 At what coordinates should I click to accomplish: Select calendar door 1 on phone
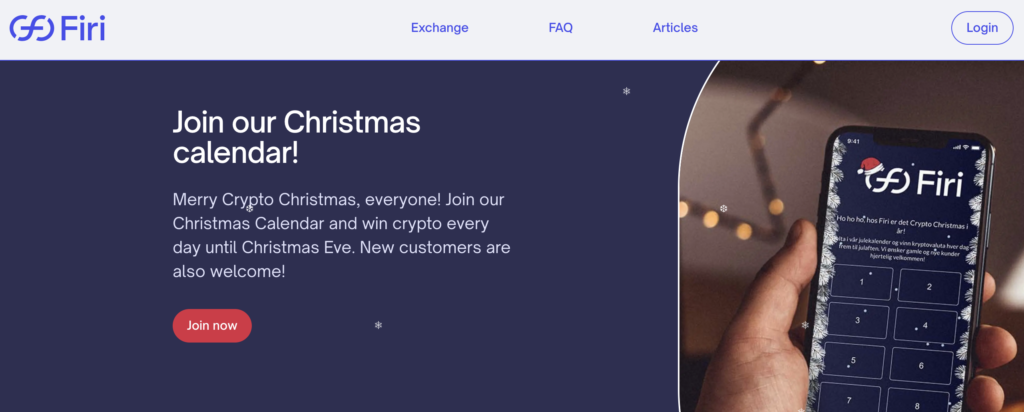[862, 282]
